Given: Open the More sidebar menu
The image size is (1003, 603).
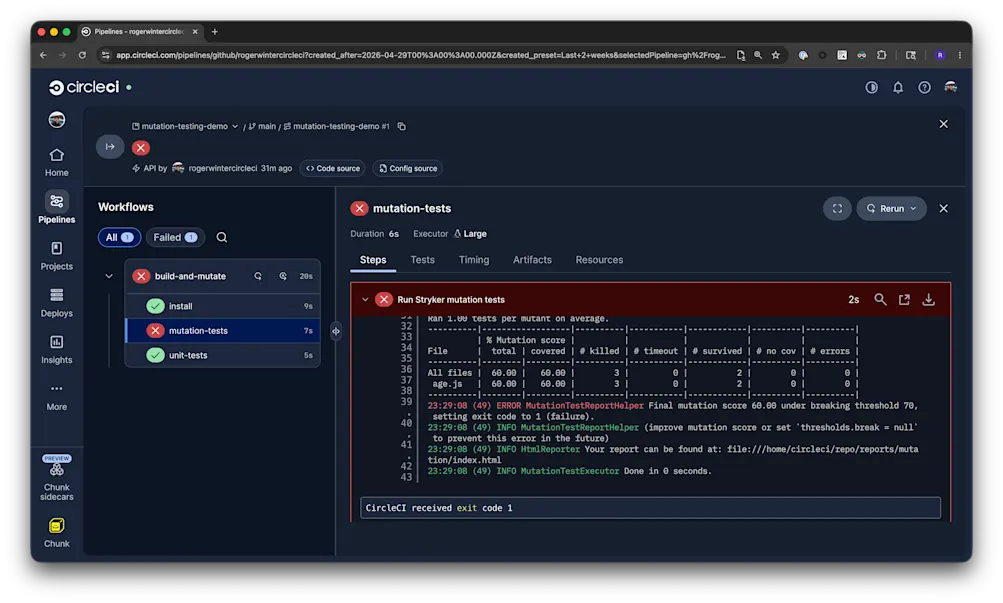Looking at the screenshot, I should click(56, 396).
